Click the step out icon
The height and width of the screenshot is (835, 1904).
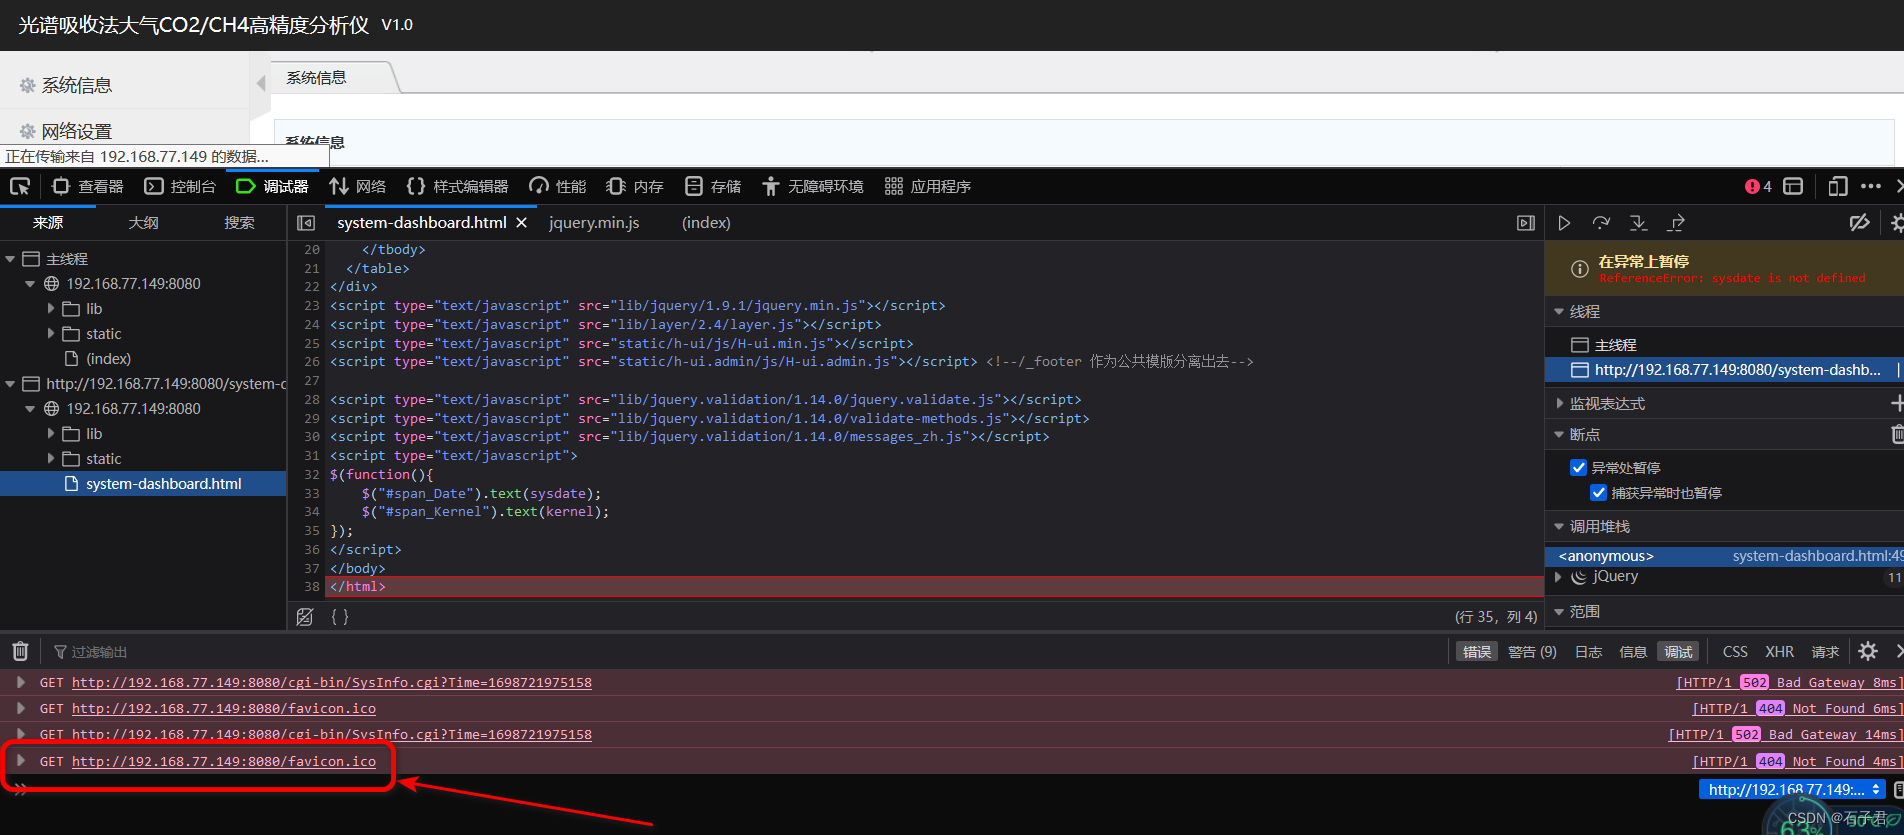1676,223
